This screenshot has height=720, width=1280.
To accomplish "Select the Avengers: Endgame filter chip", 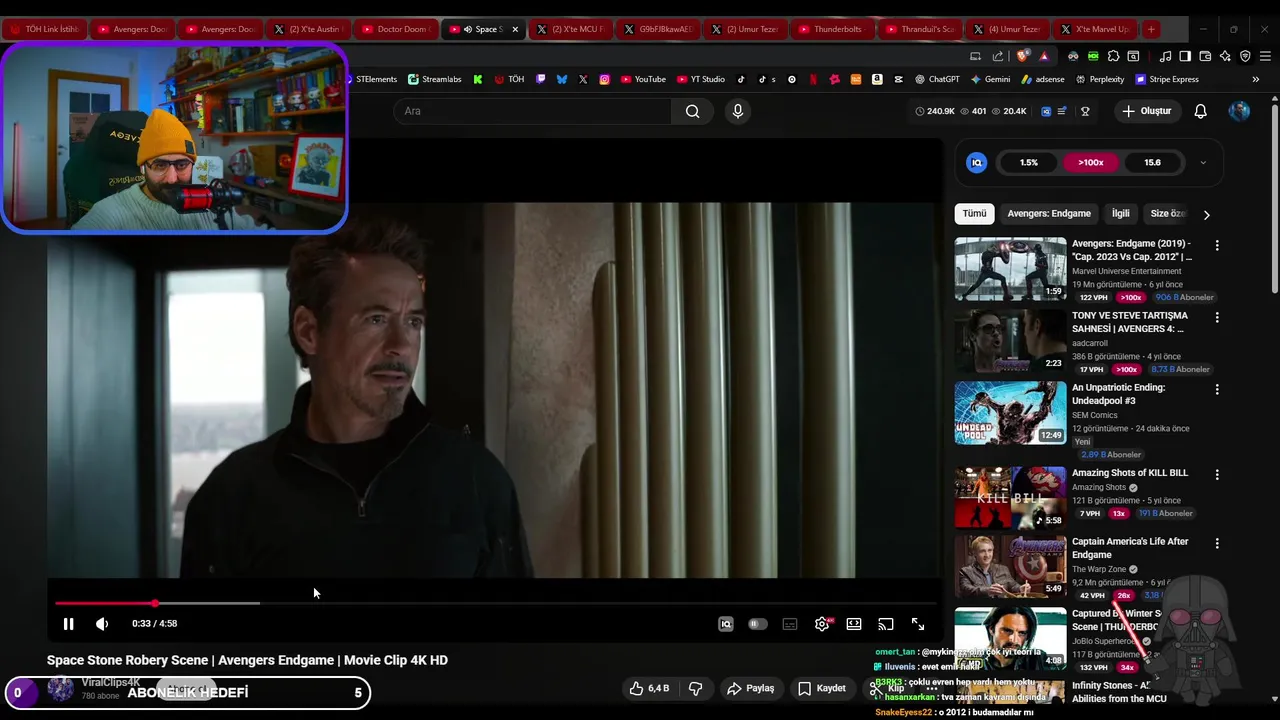I will [x=1049, y=213].
